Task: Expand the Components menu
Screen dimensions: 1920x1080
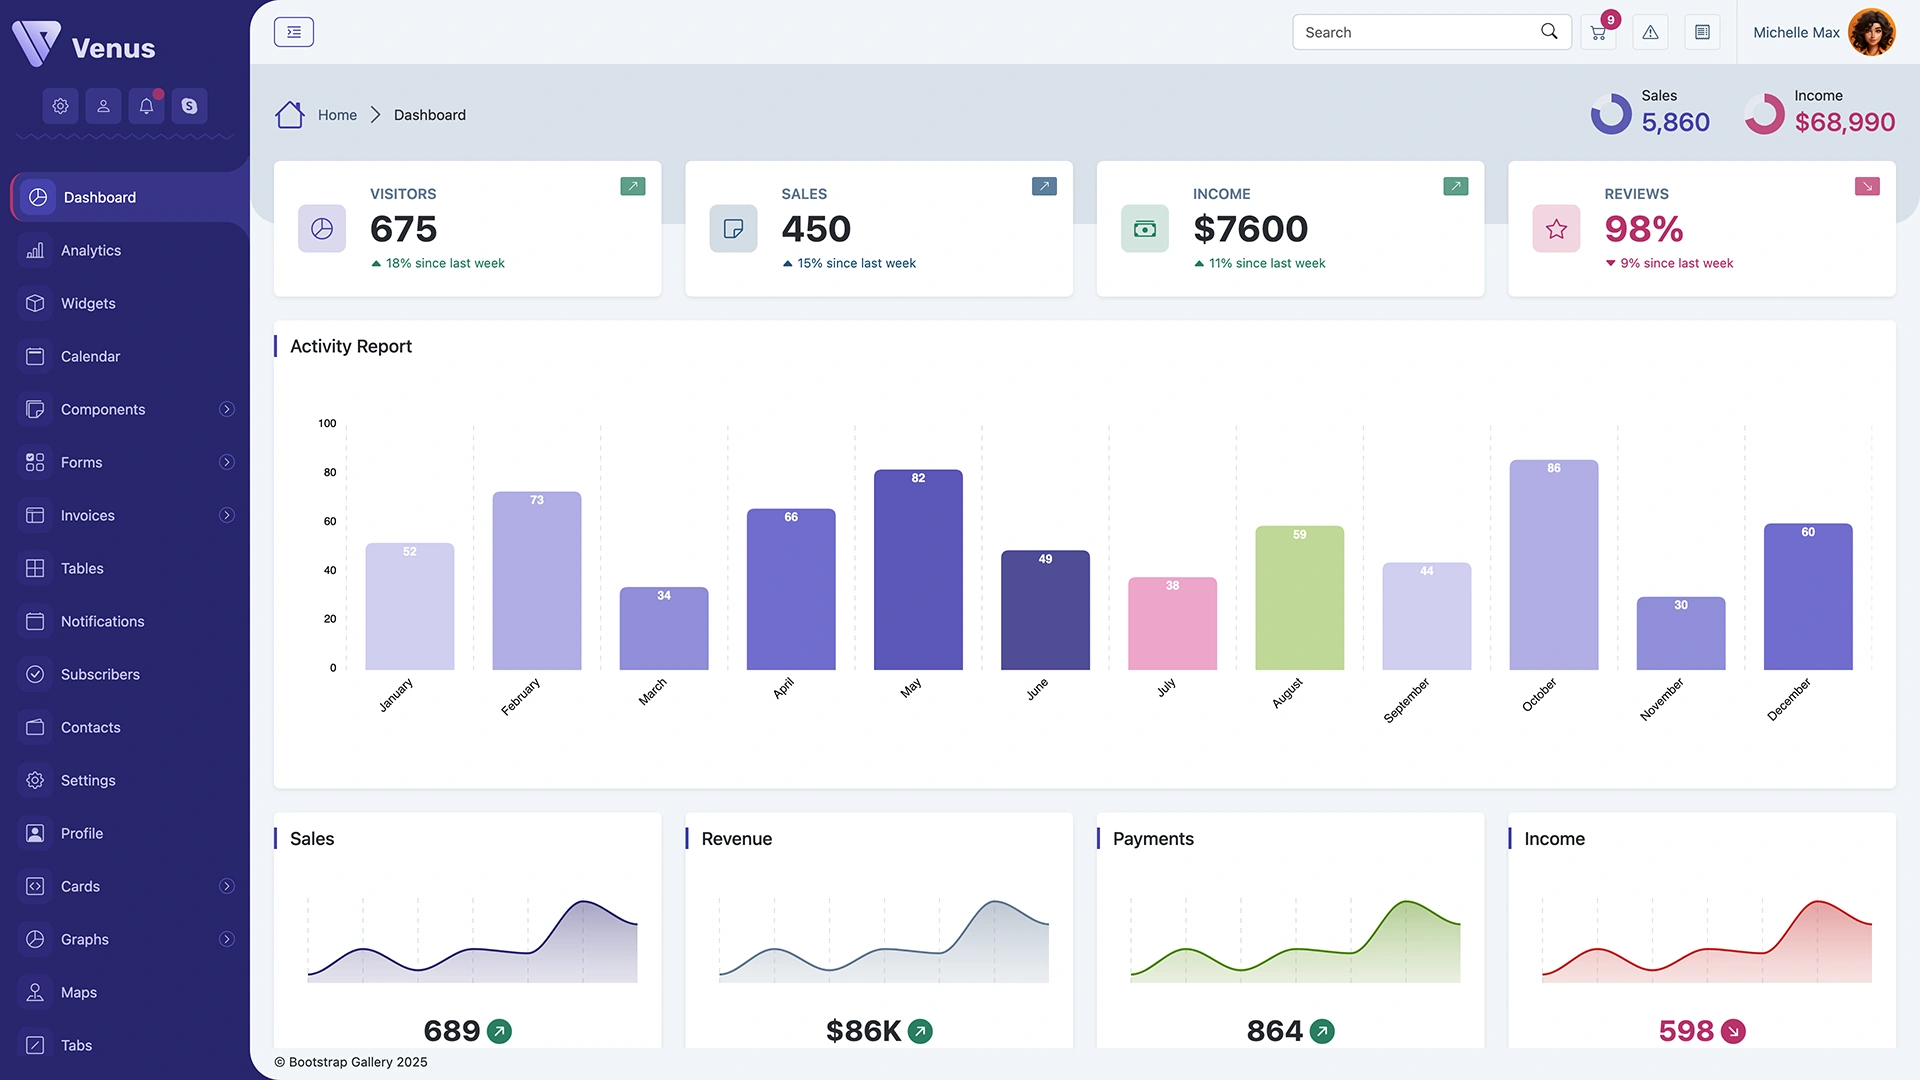Action: coord(227,409)
